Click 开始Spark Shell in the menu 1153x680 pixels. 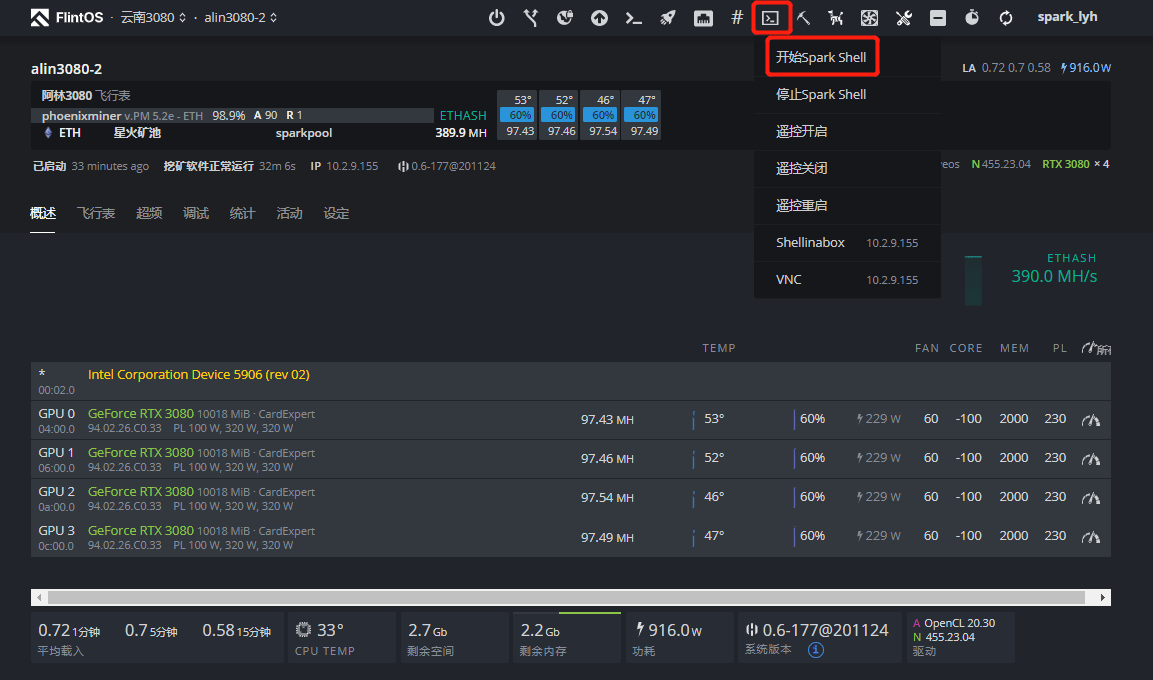822,57
